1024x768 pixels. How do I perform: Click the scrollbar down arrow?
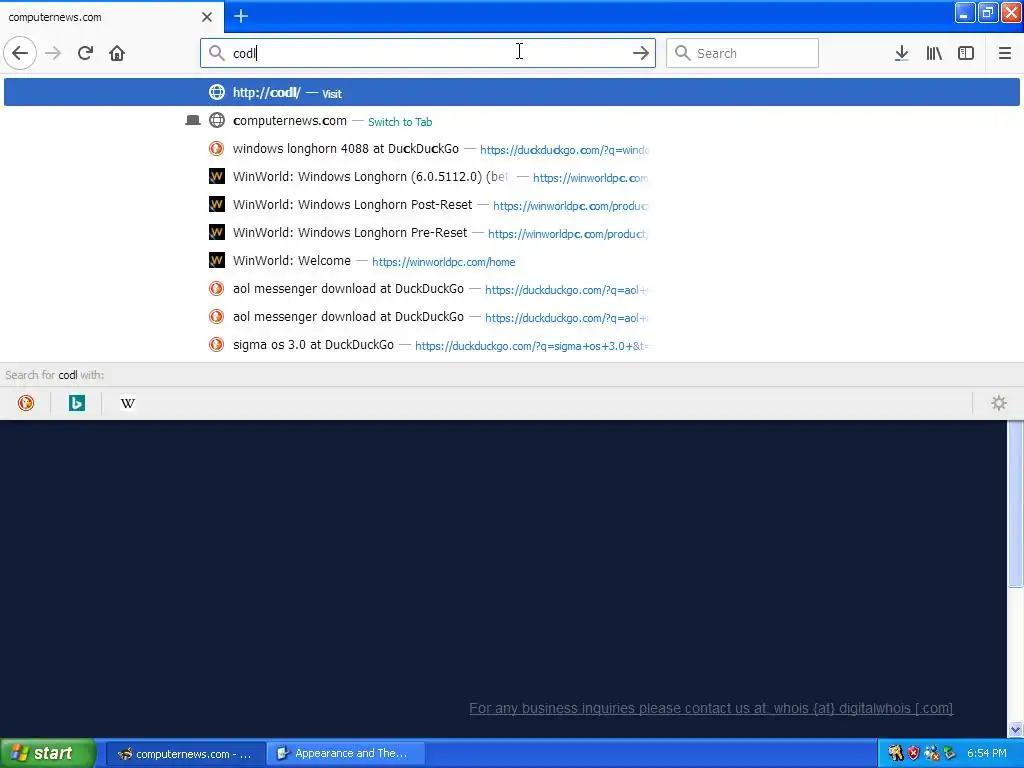[x=1015, y=729]
